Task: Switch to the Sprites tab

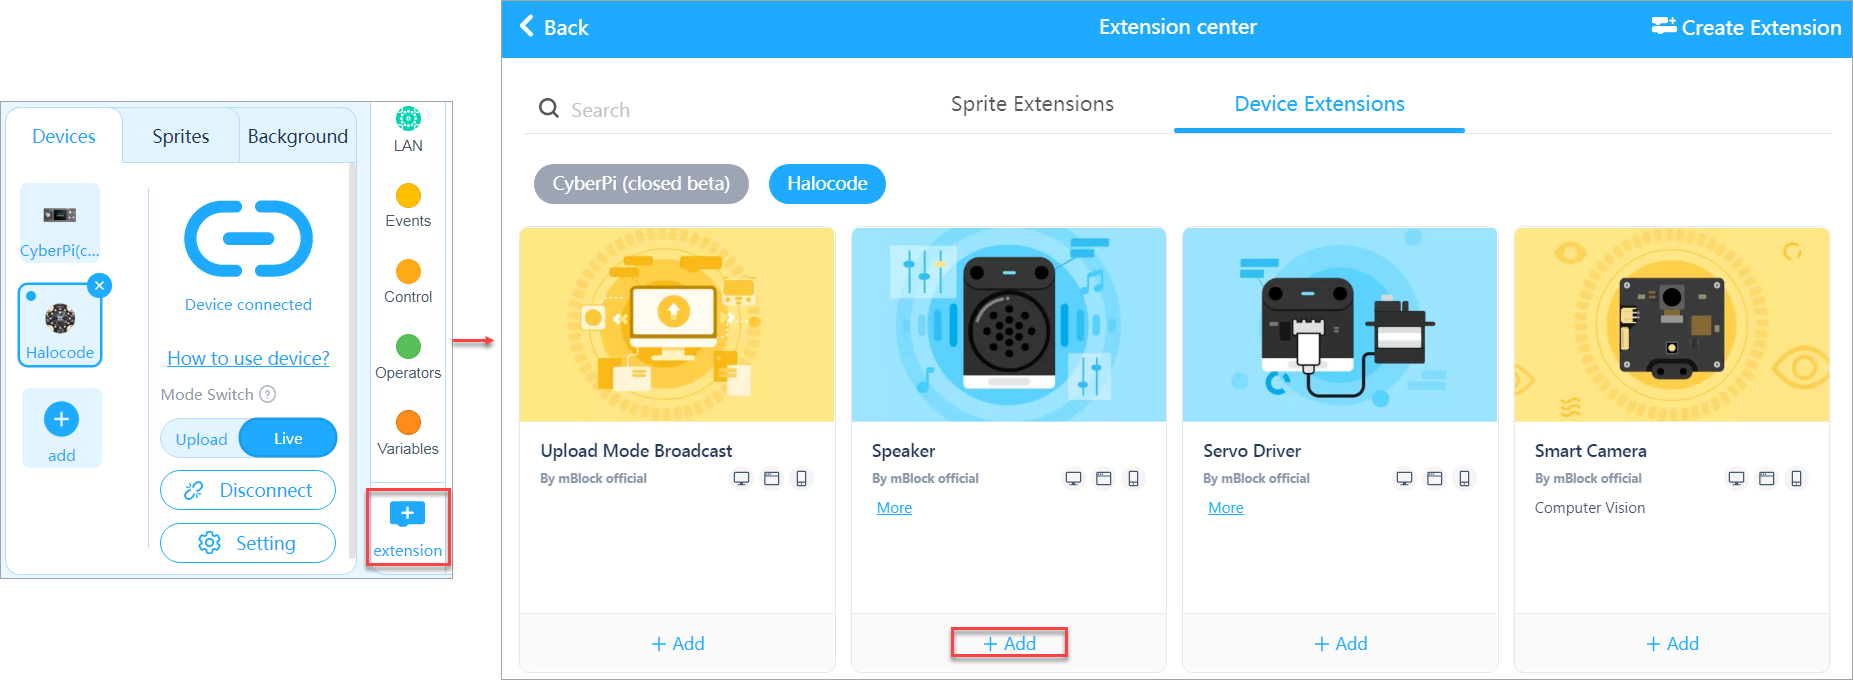Action: 181,136
